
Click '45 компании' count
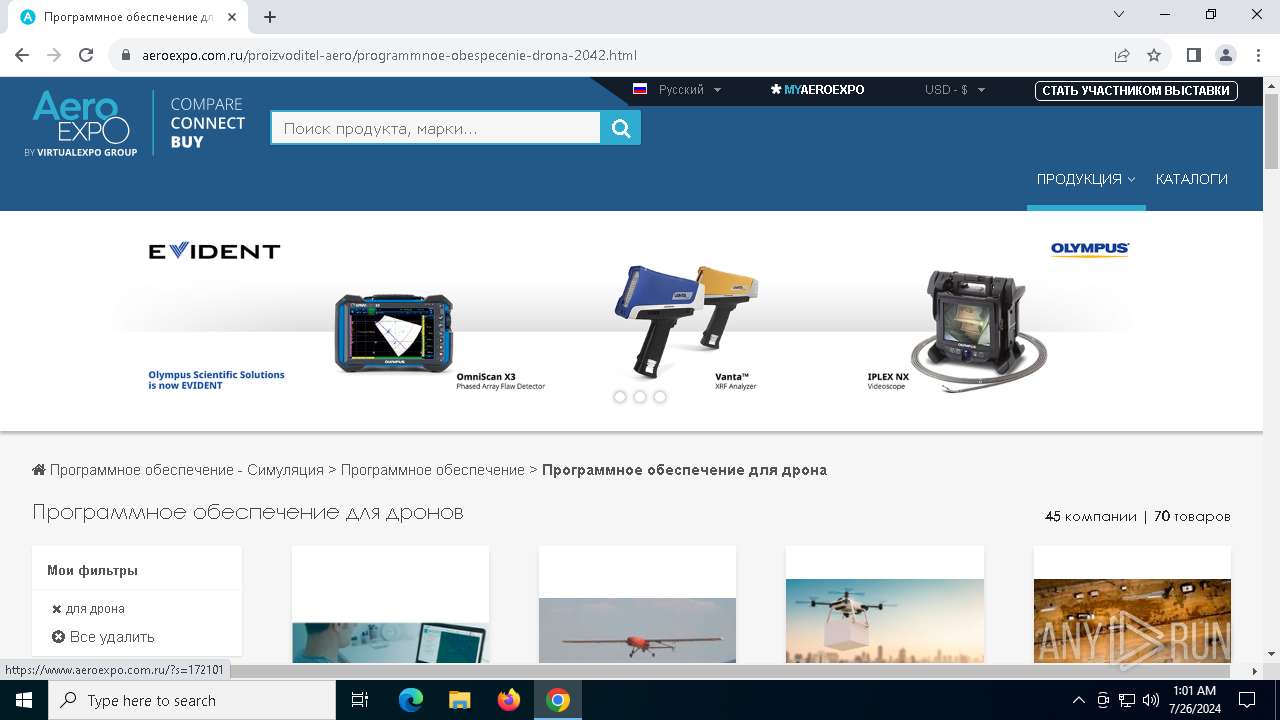(1091, 516)
